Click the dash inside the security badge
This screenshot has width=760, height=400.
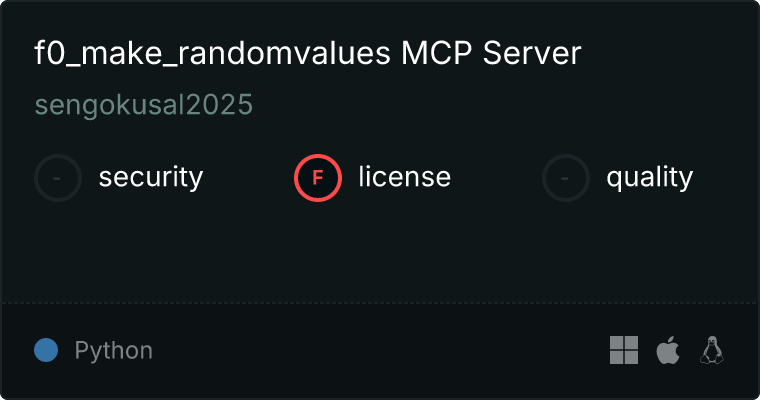[57, 178]
